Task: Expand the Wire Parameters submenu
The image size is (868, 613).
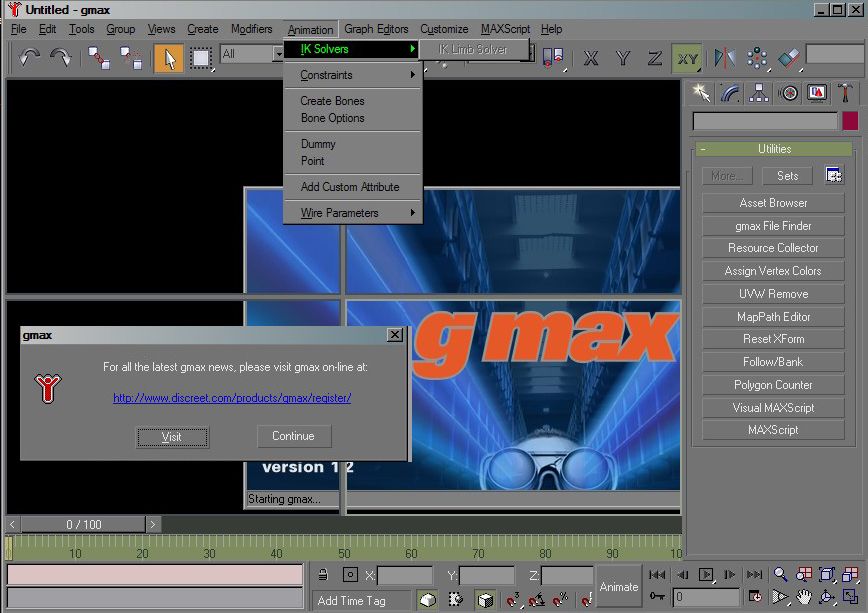Action: (353, 213)
